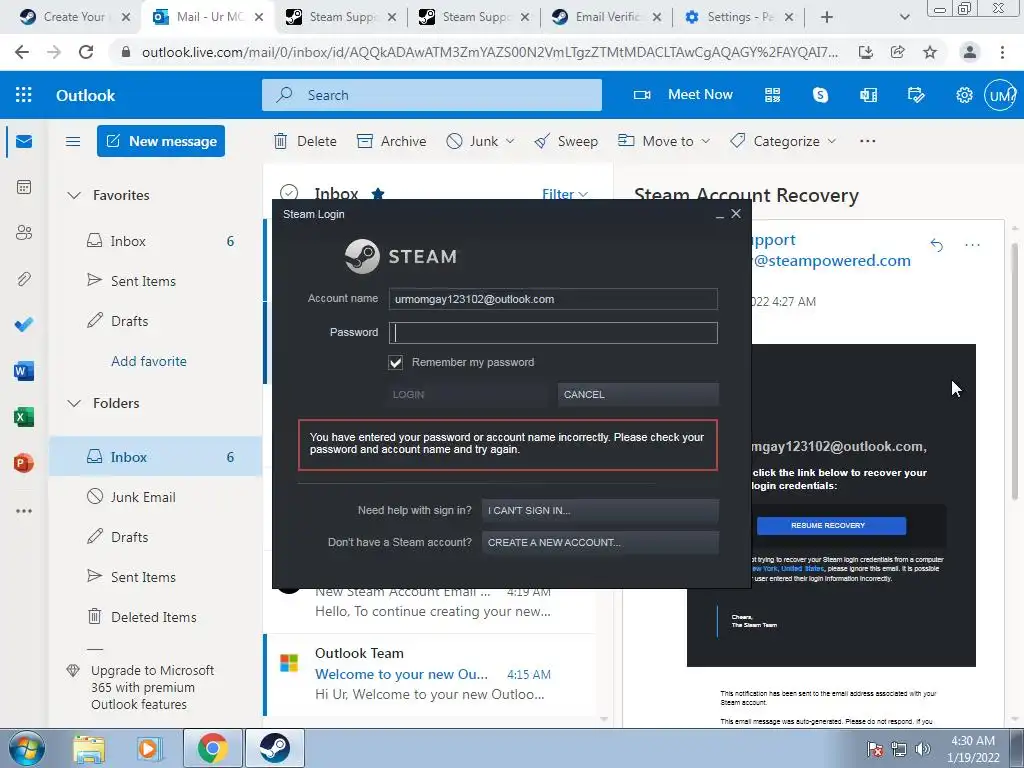Bookmark this page with the star icon
The height and width of the screenshot is (768, 1024).
click(x=930, y=52)
